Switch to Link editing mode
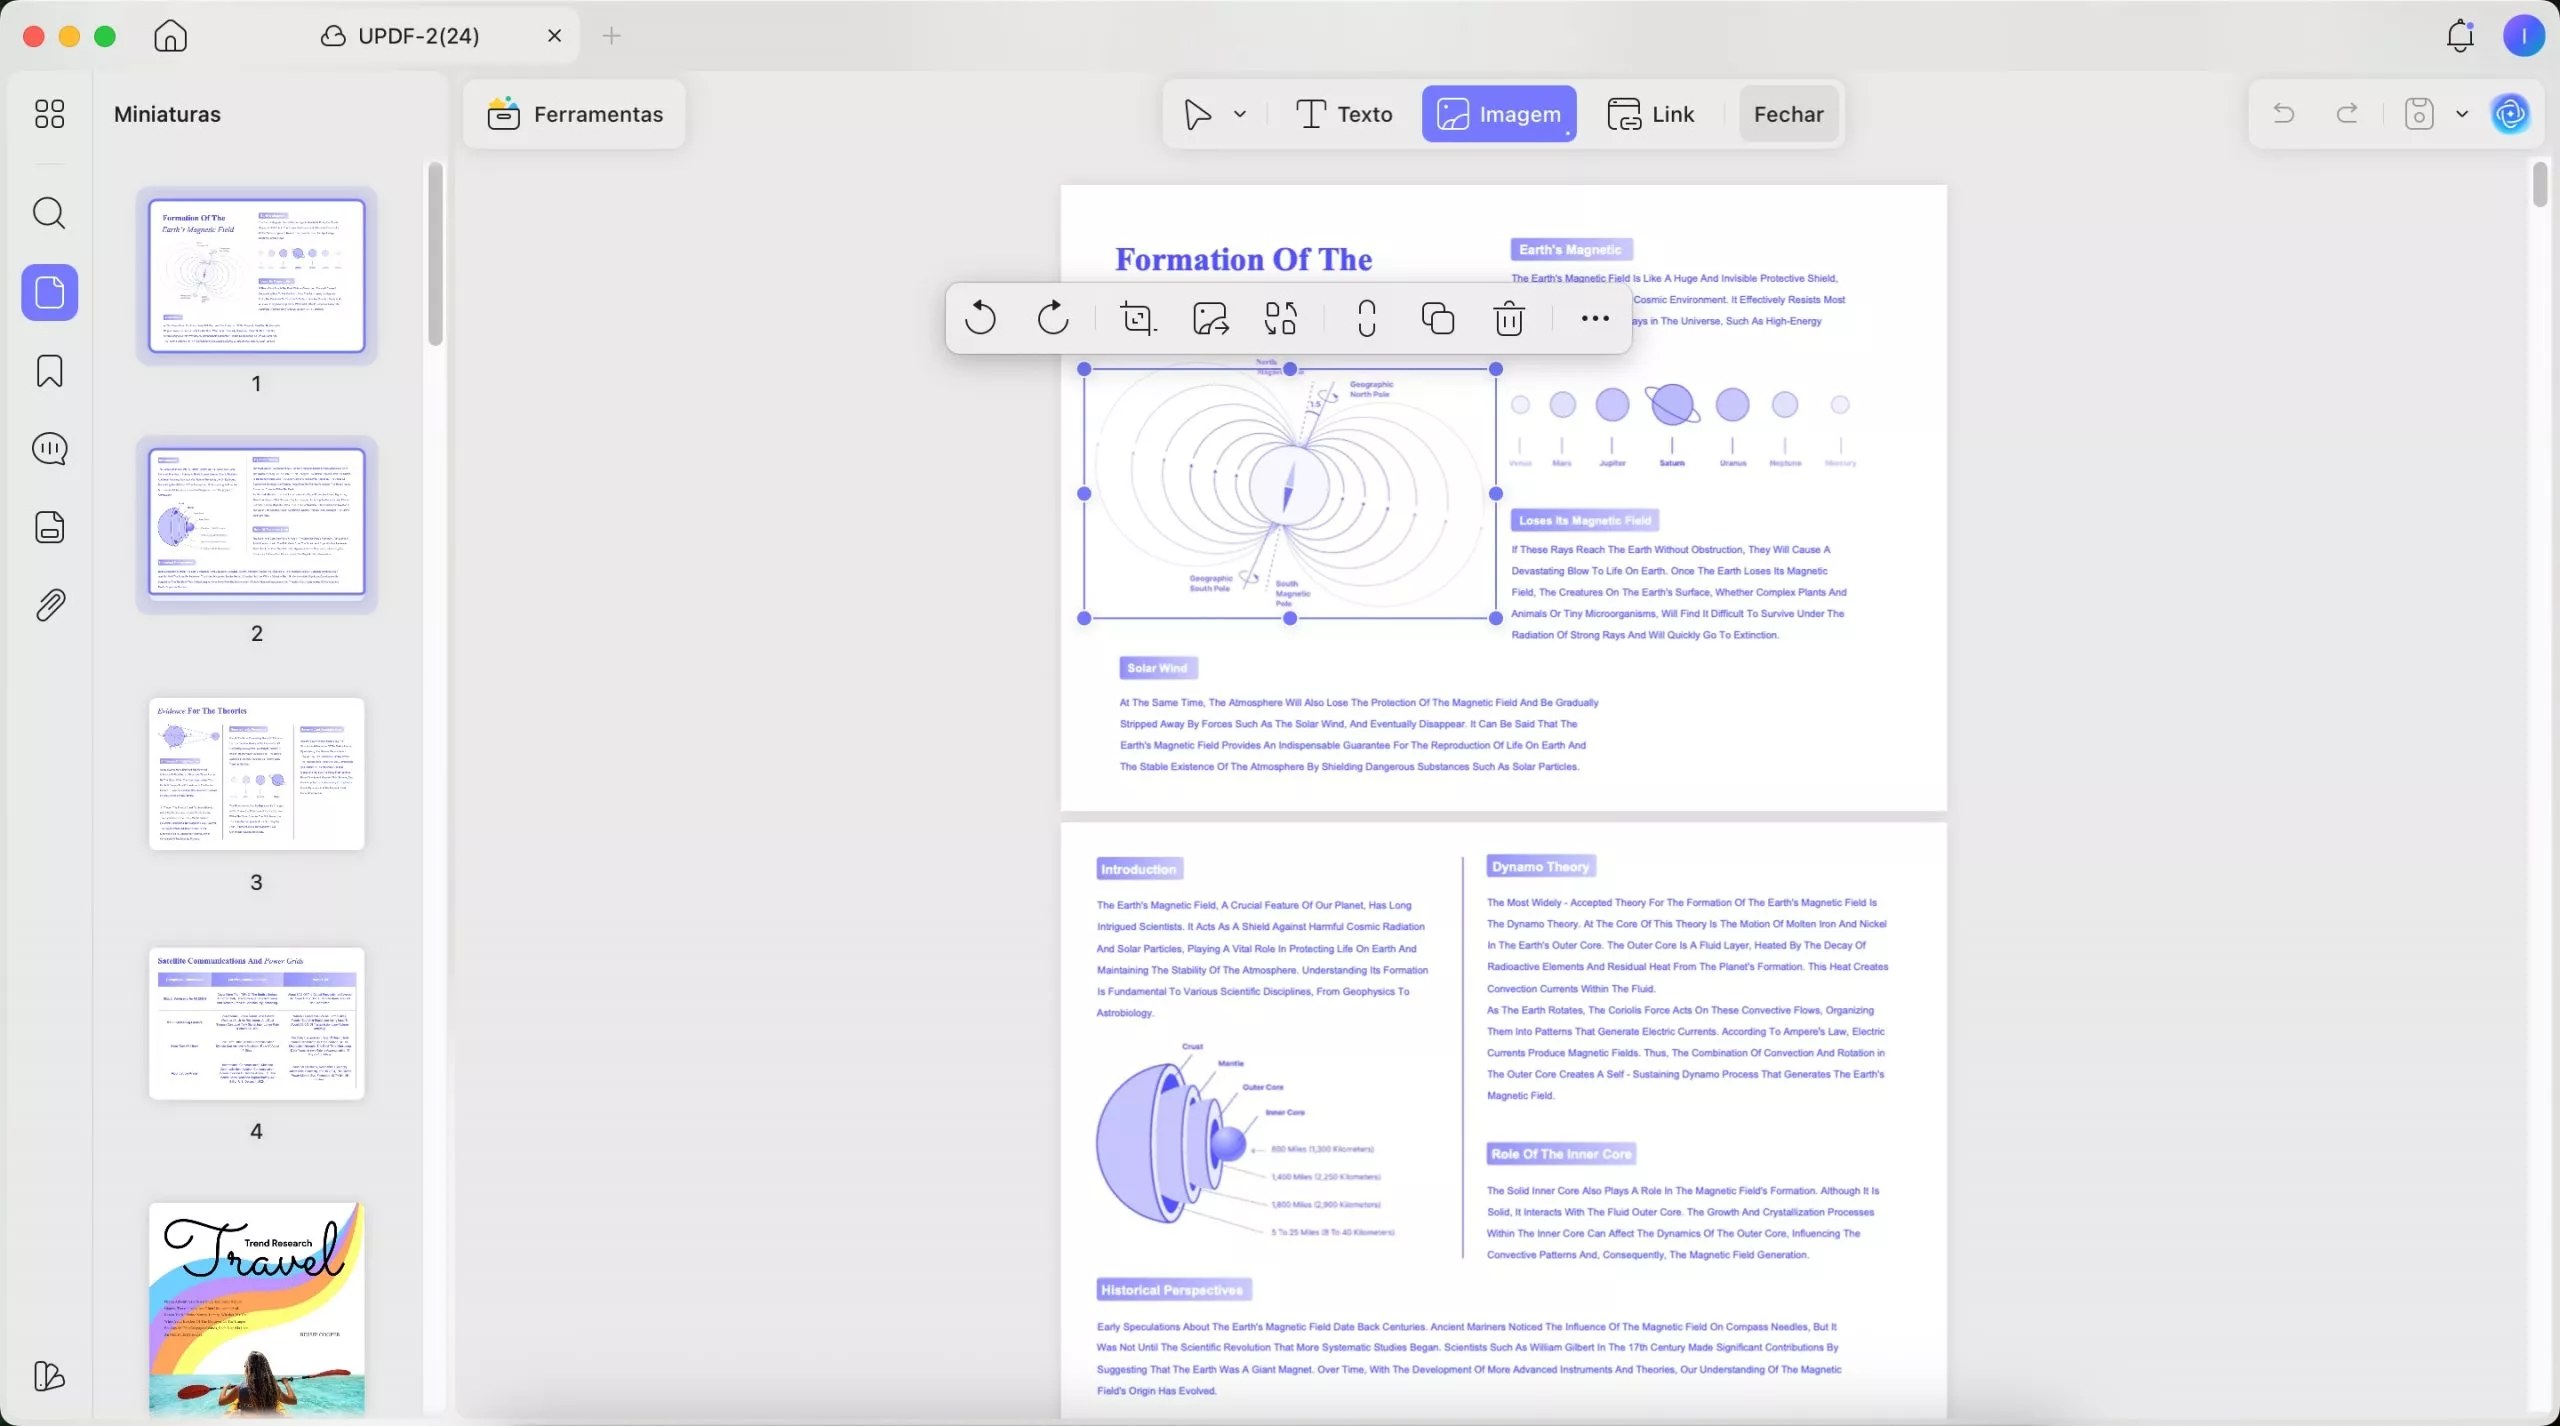Screen dimensions: 2560x1426 1651,114
